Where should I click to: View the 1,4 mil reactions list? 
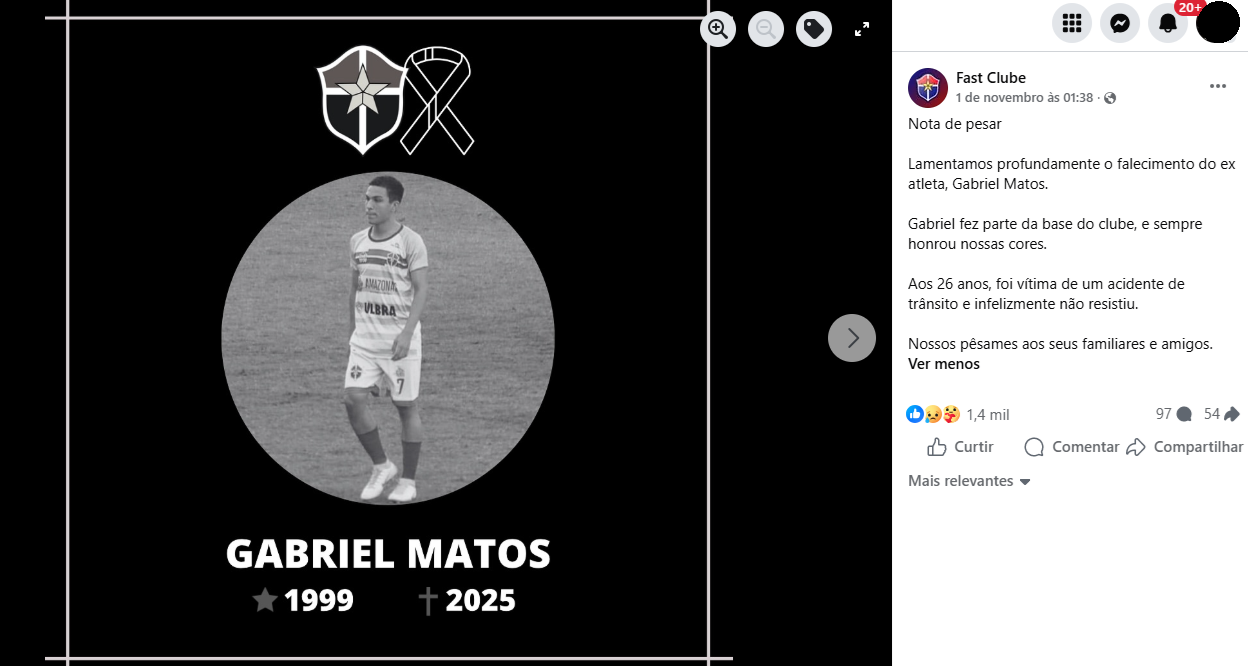pyautogui.click(x=987, y=415)
